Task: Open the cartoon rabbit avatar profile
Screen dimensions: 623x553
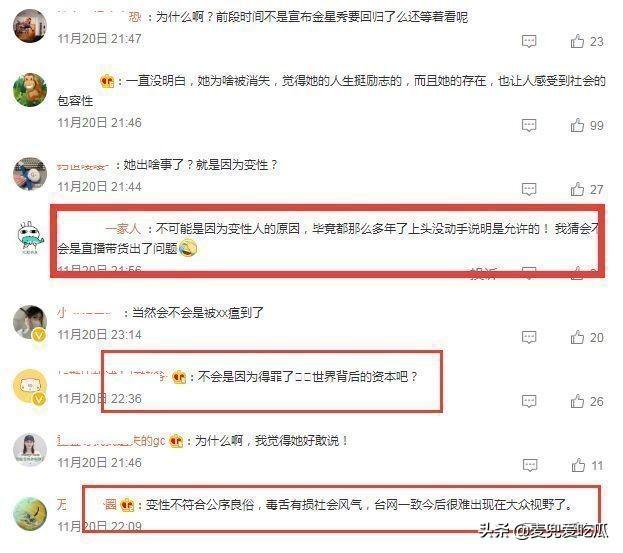Action: click(30, 238)
